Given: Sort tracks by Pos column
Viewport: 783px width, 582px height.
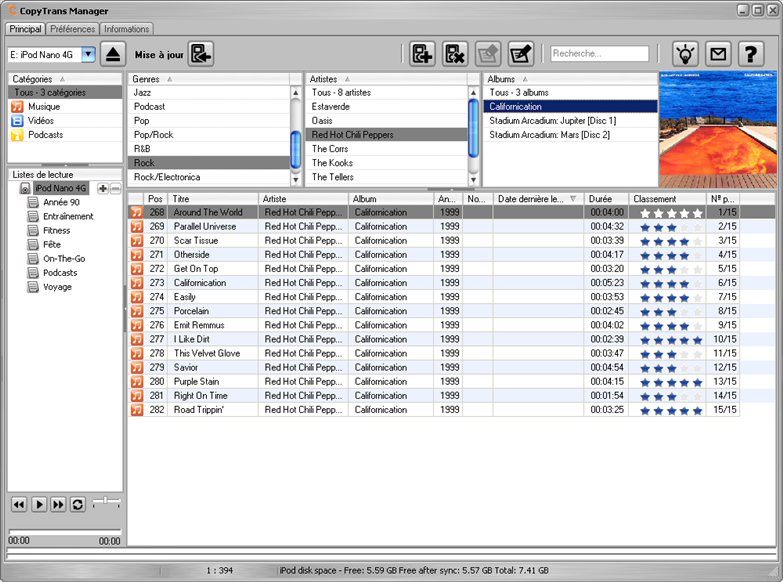Looking at the screenshot, I should [156, 199].
